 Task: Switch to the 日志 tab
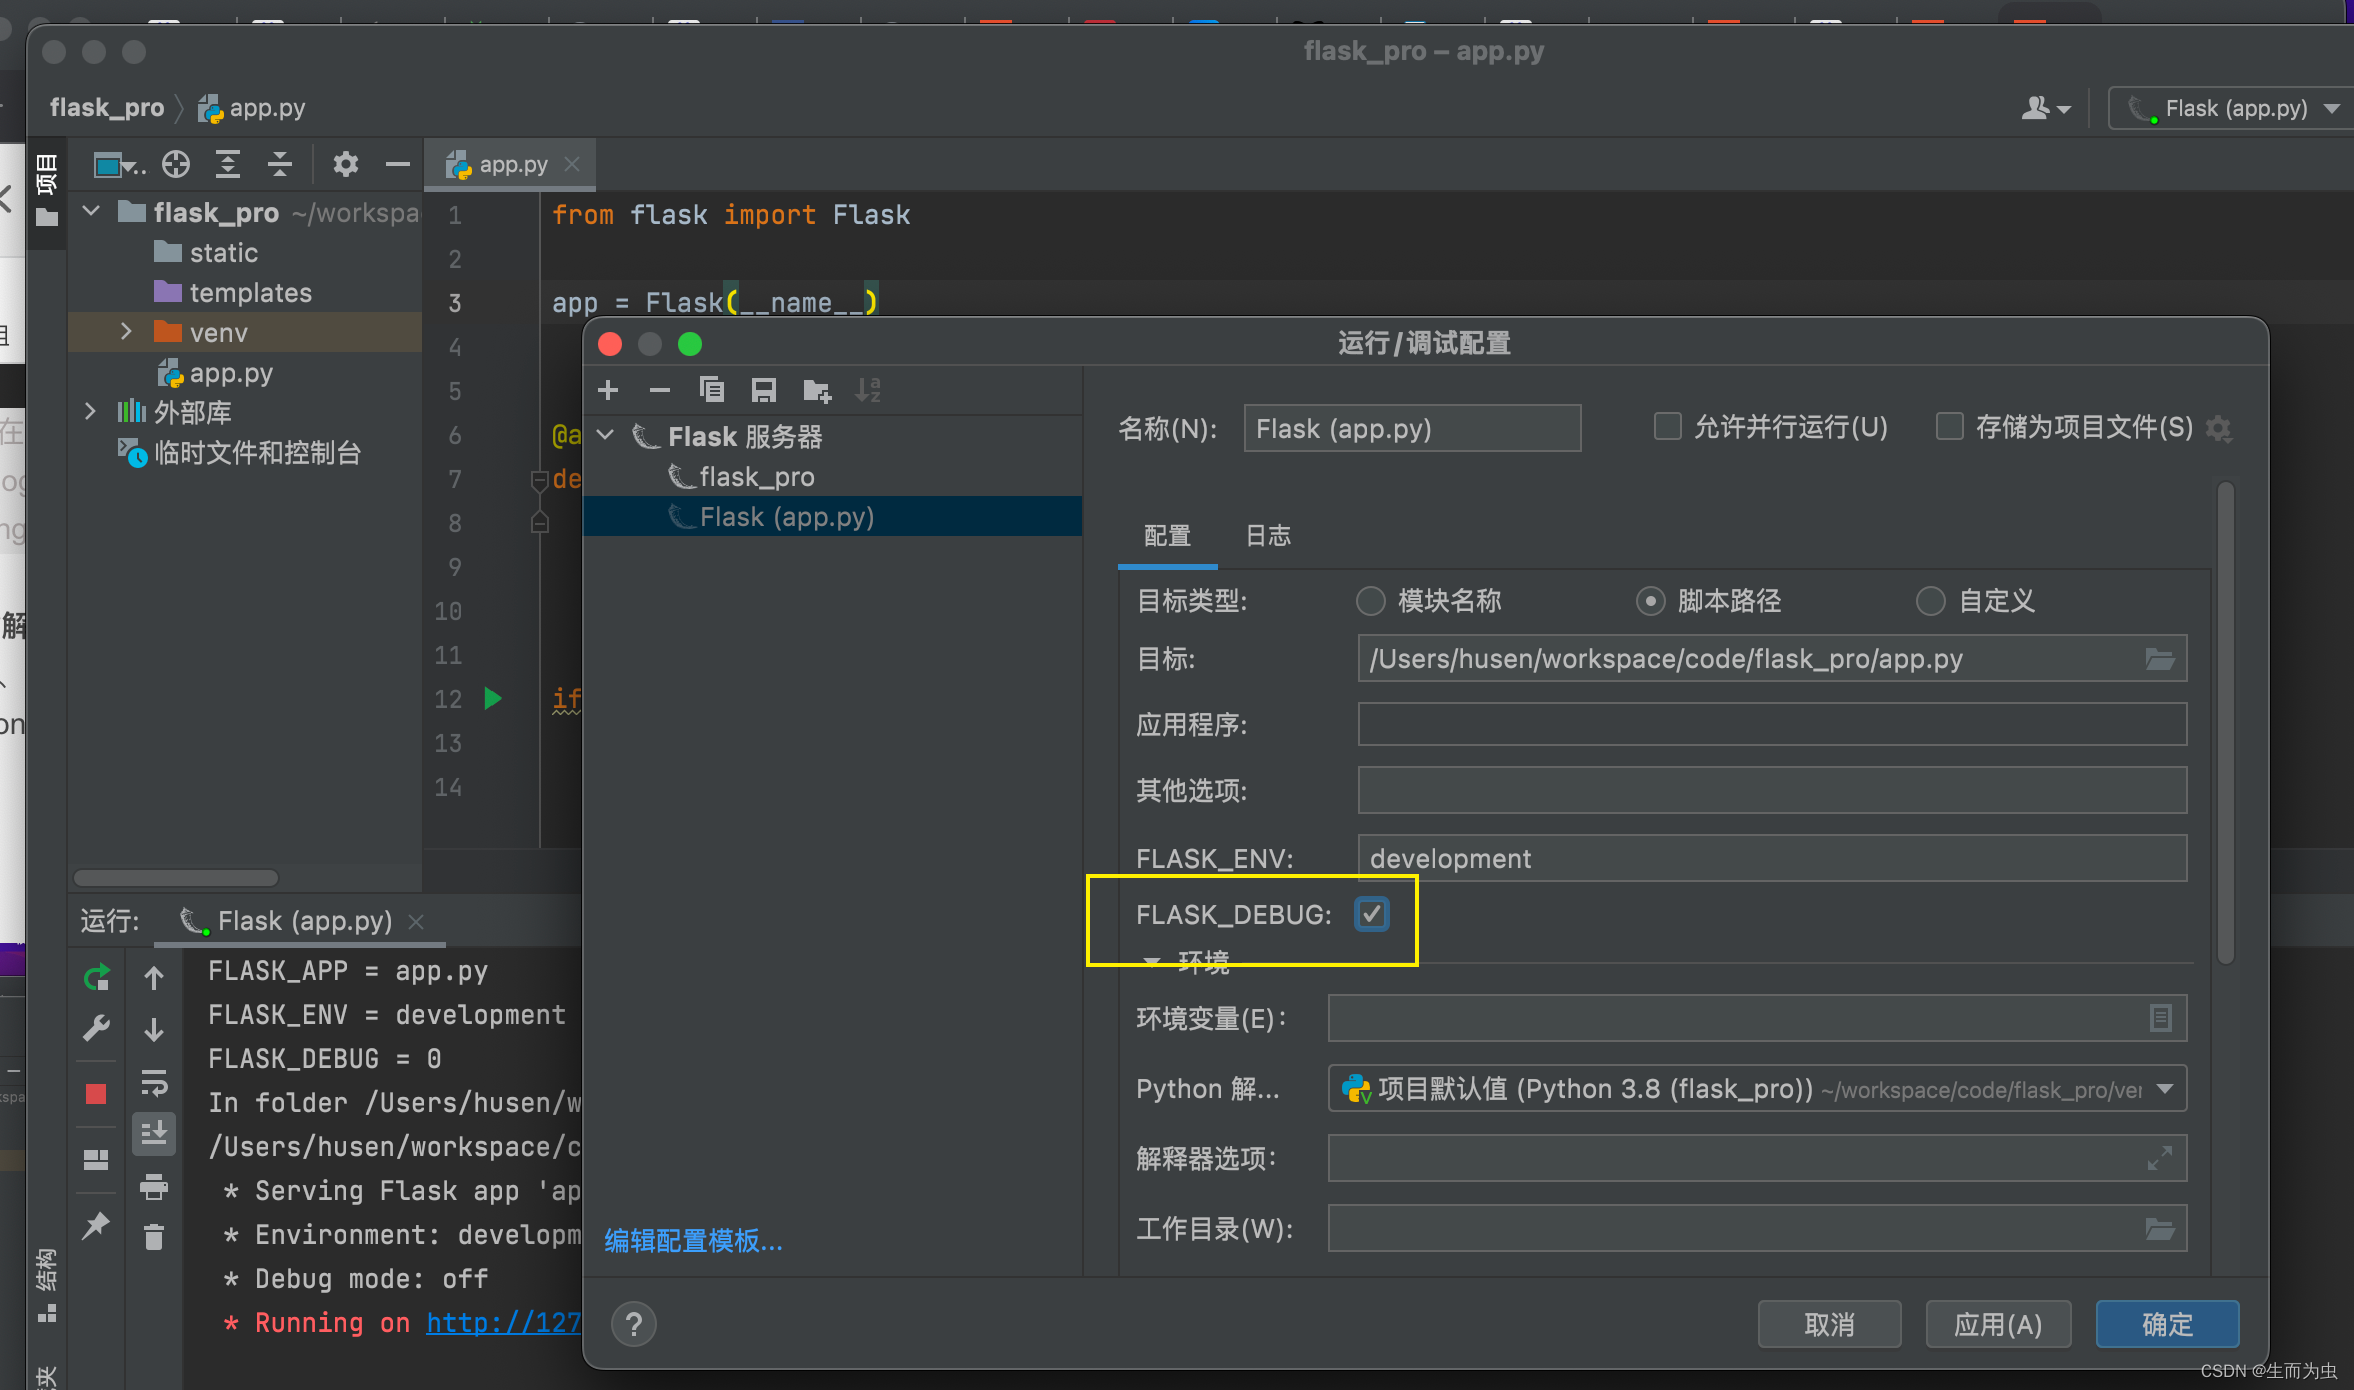1268,536
